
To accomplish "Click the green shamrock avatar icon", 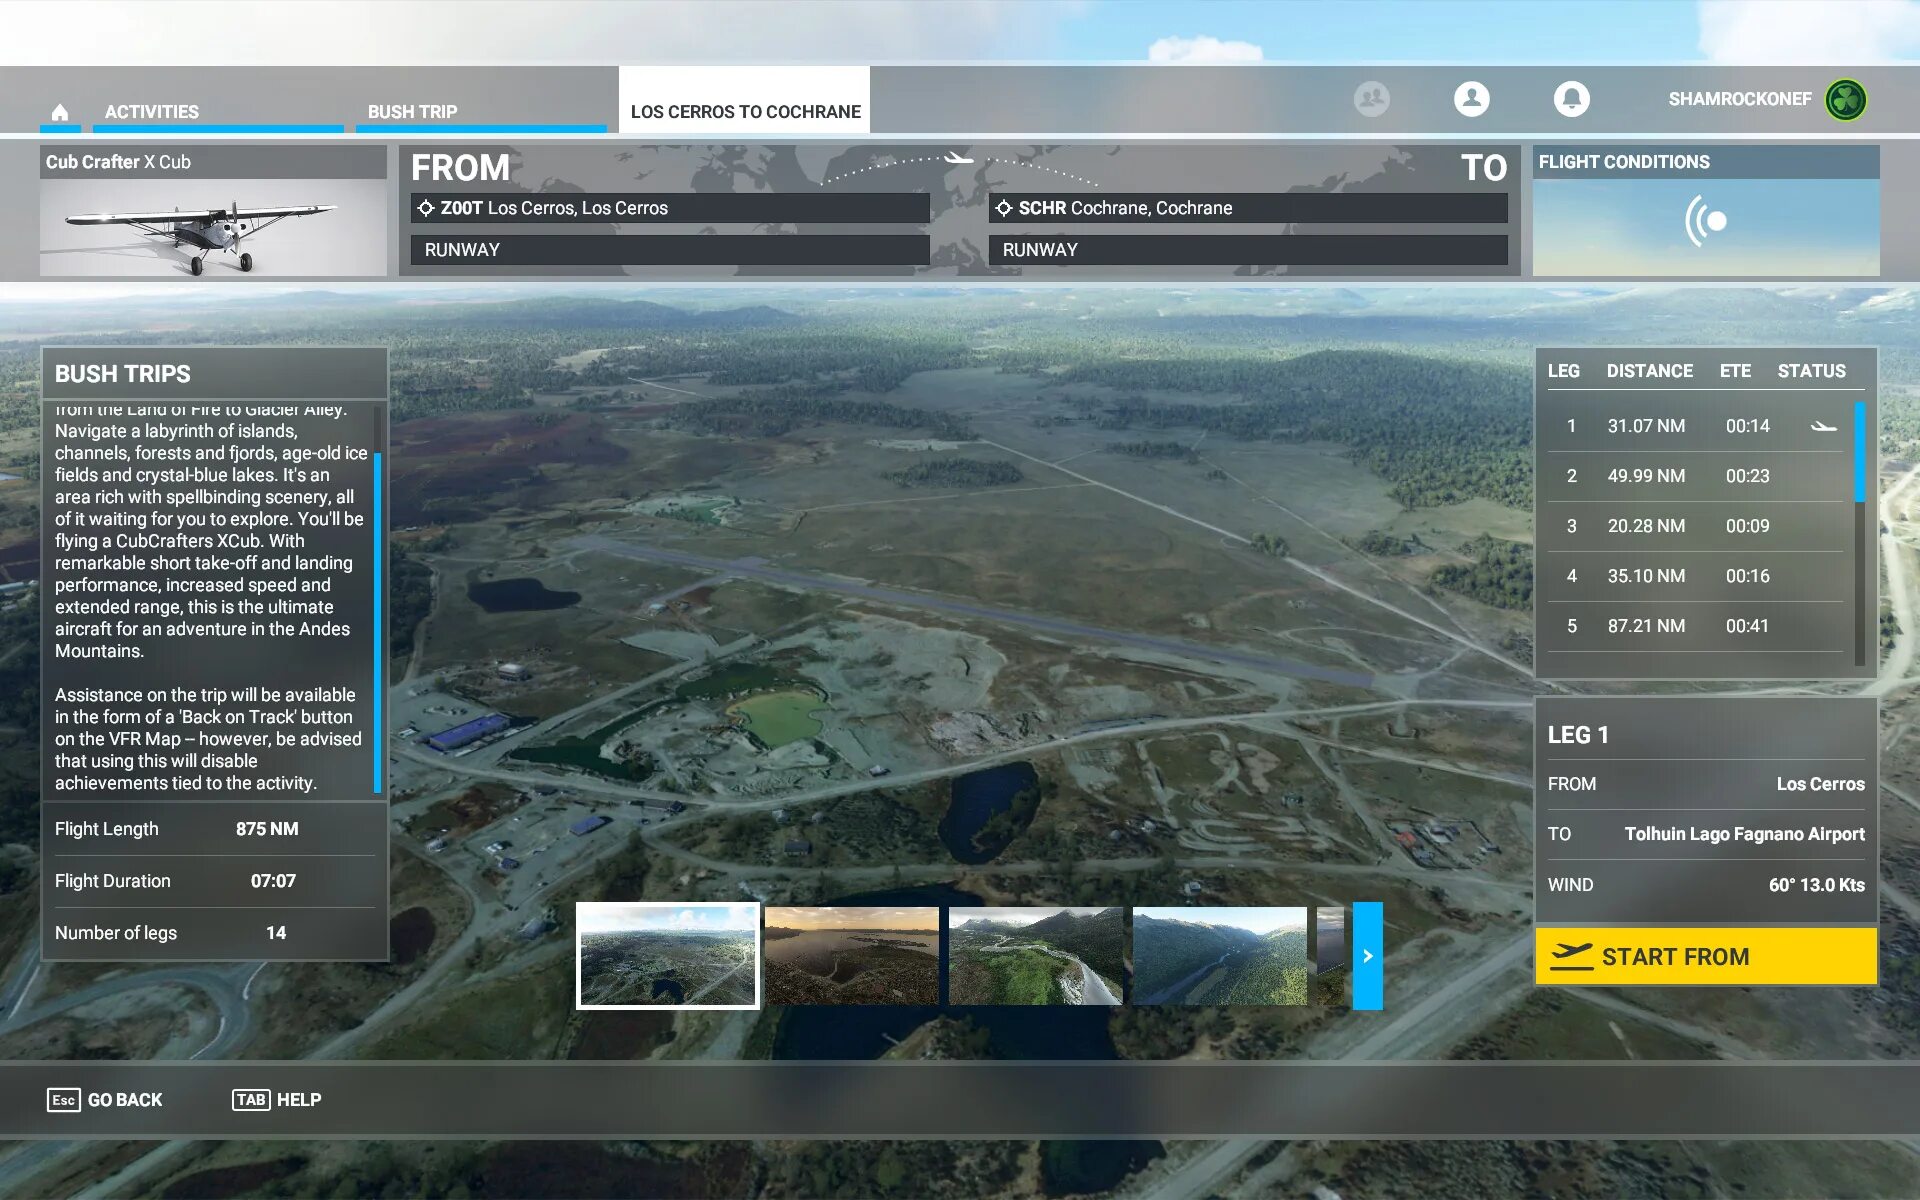I will 1845,100.
